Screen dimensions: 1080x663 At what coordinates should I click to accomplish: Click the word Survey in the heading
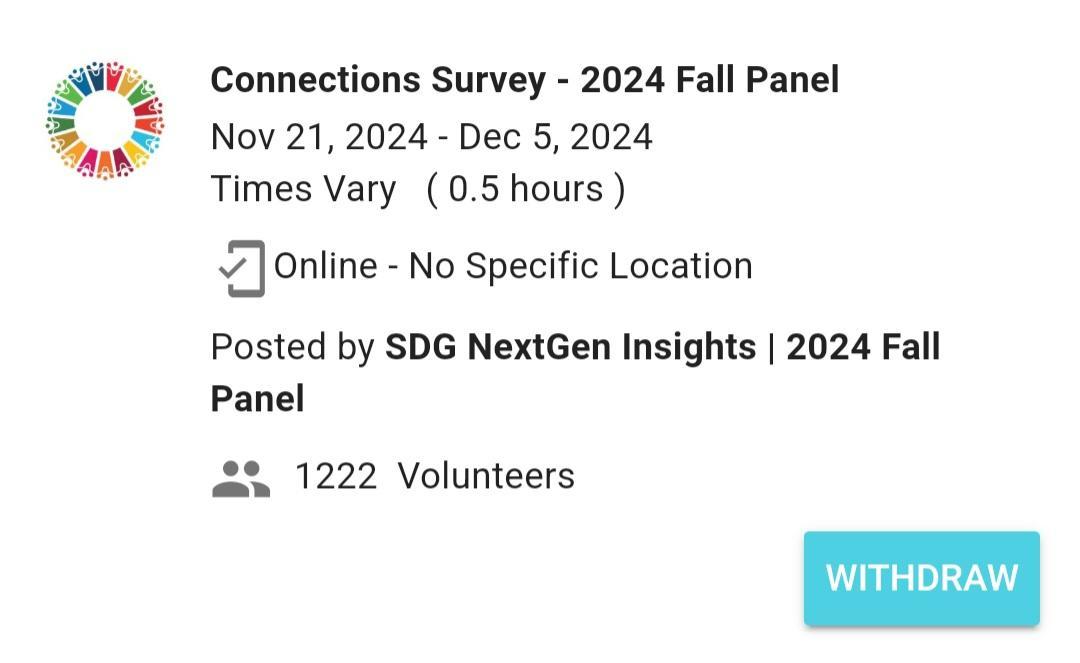click(x=488, y=80)
